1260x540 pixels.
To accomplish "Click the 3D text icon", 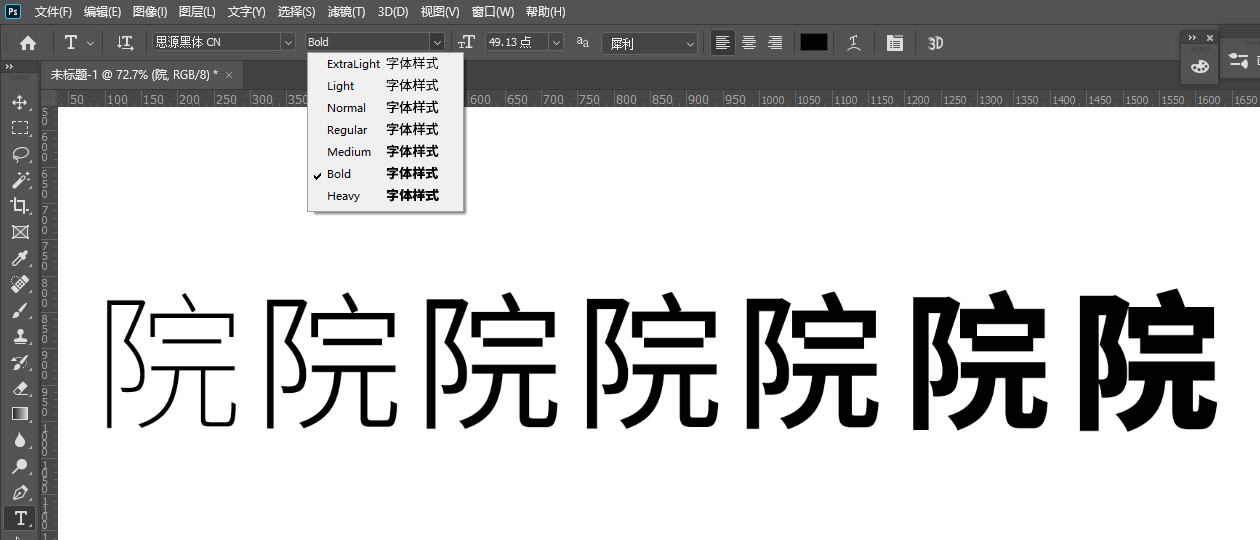I will coord(936,43).
